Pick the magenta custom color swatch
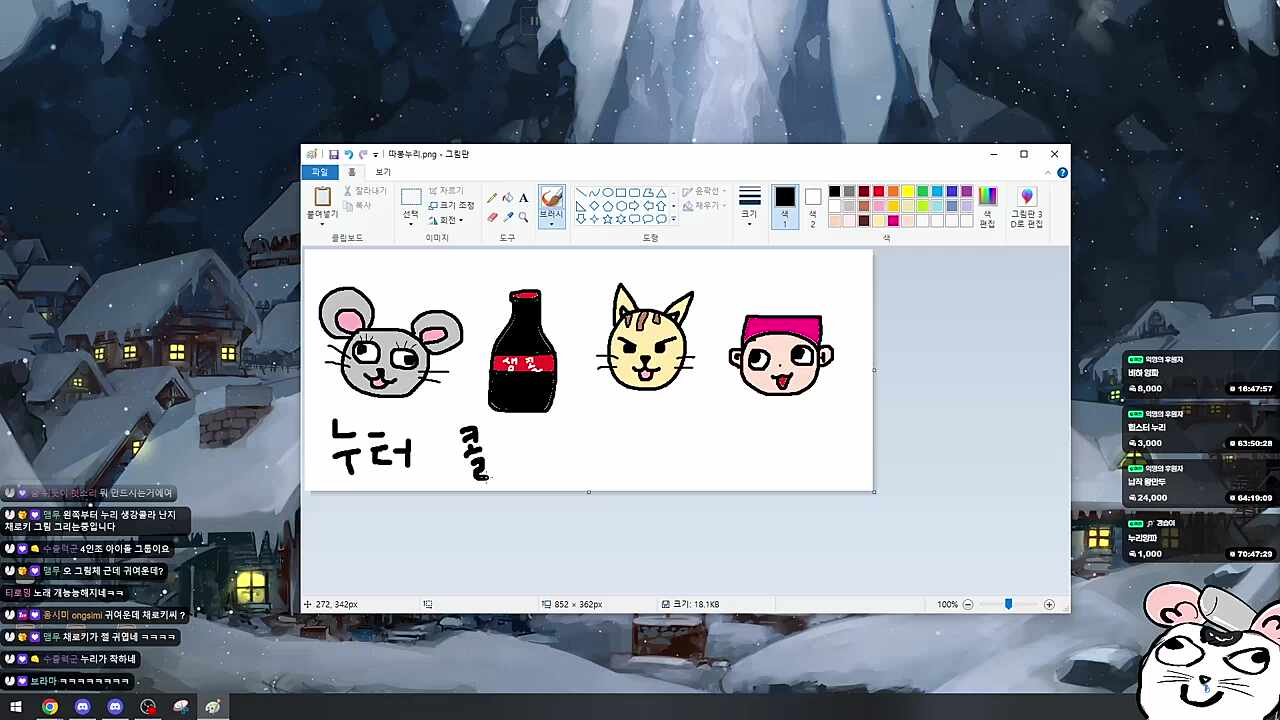1280x720 pixels. (893, 221)
